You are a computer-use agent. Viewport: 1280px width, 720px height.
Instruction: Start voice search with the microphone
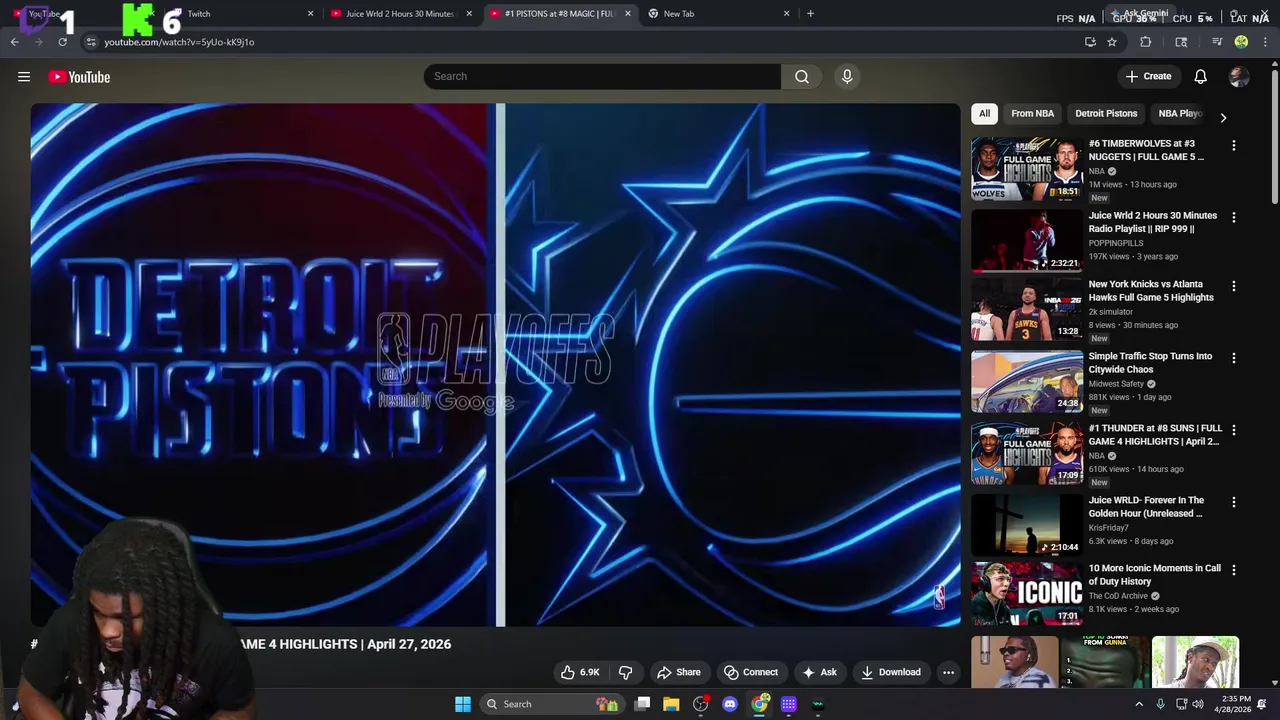(847, 76)
